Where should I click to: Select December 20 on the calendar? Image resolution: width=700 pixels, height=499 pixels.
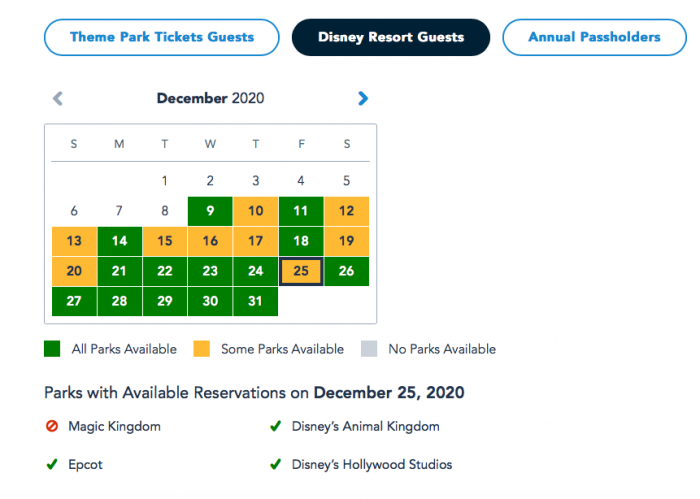74,271
